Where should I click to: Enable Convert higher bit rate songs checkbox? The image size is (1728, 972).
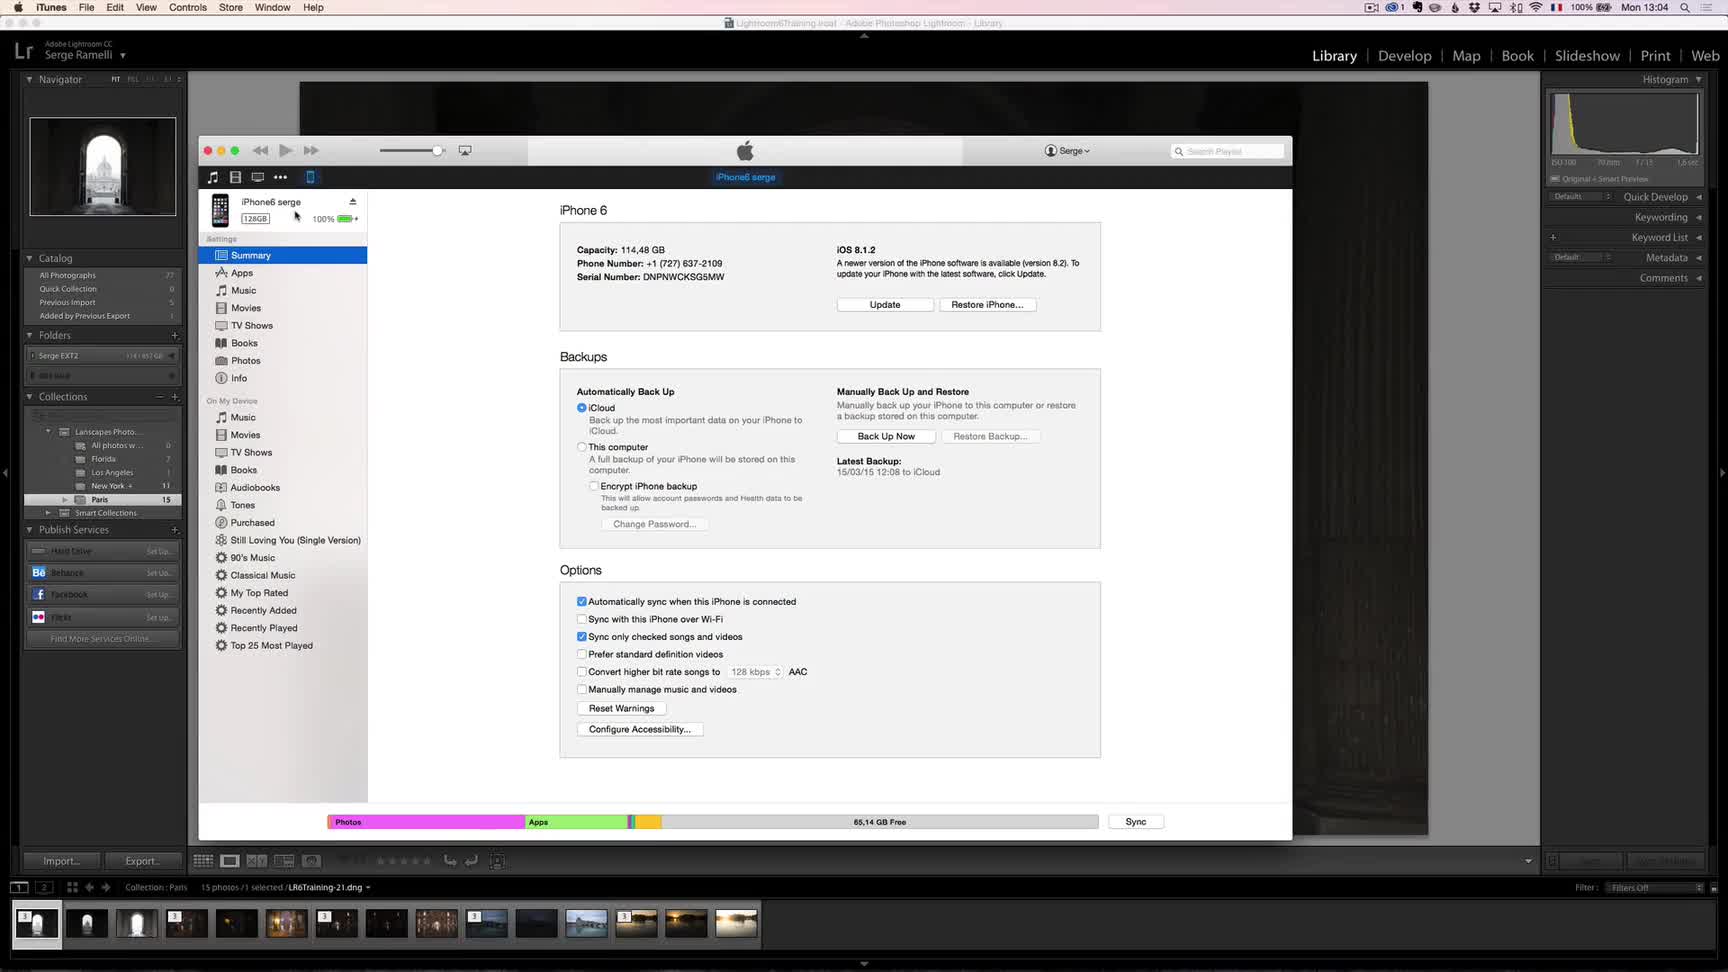(582, 672)
